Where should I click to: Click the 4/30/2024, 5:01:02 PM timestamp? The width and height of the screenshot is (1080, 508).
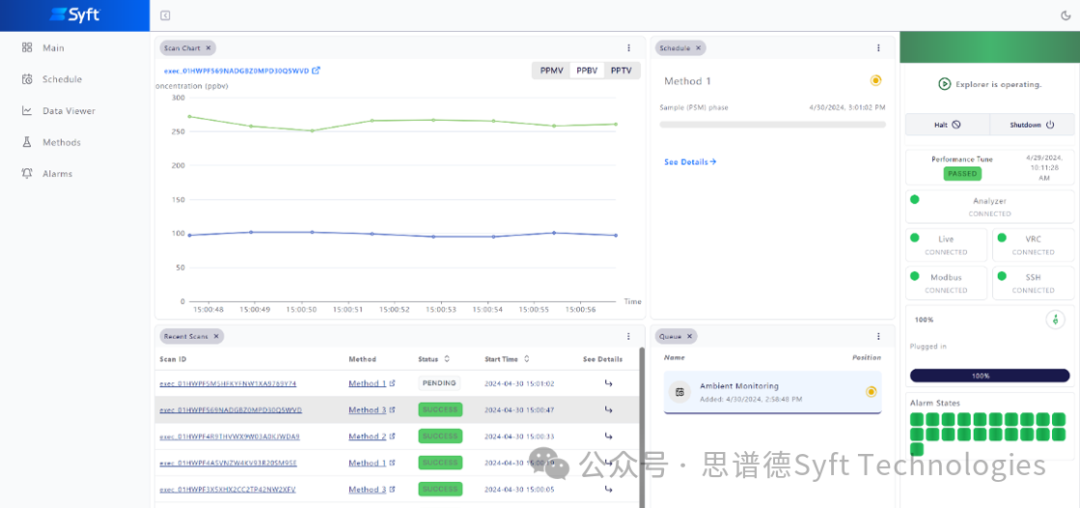coord(847,107)
